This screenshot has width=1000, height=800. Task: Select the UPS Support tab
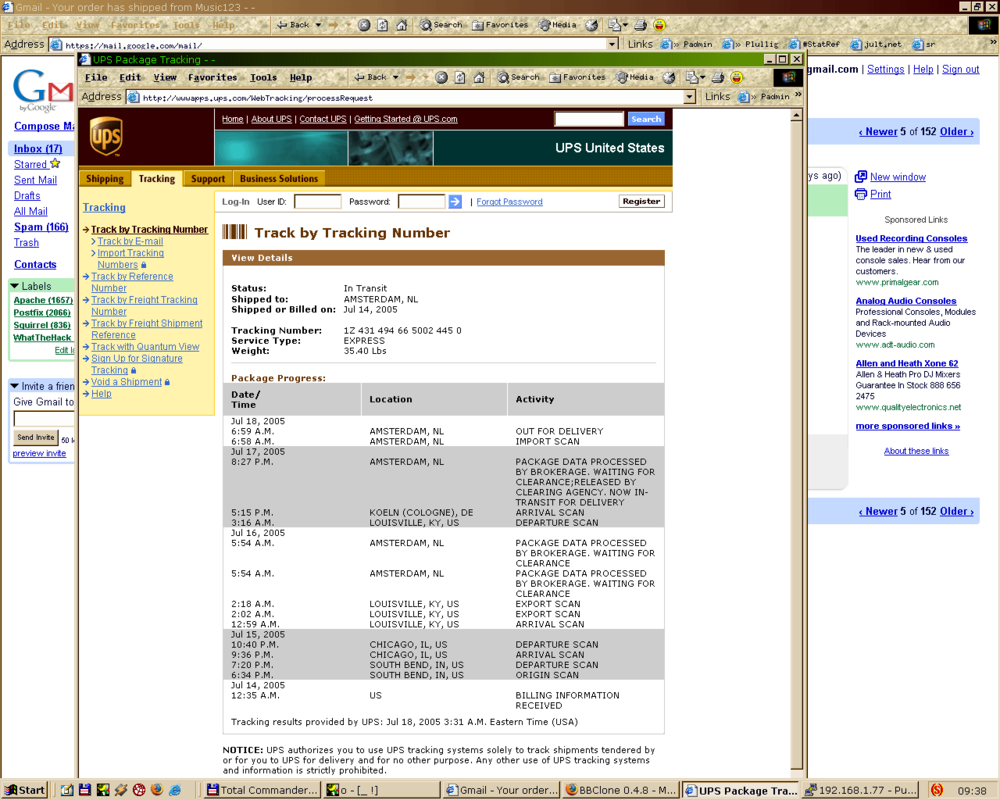click(208, 179)
